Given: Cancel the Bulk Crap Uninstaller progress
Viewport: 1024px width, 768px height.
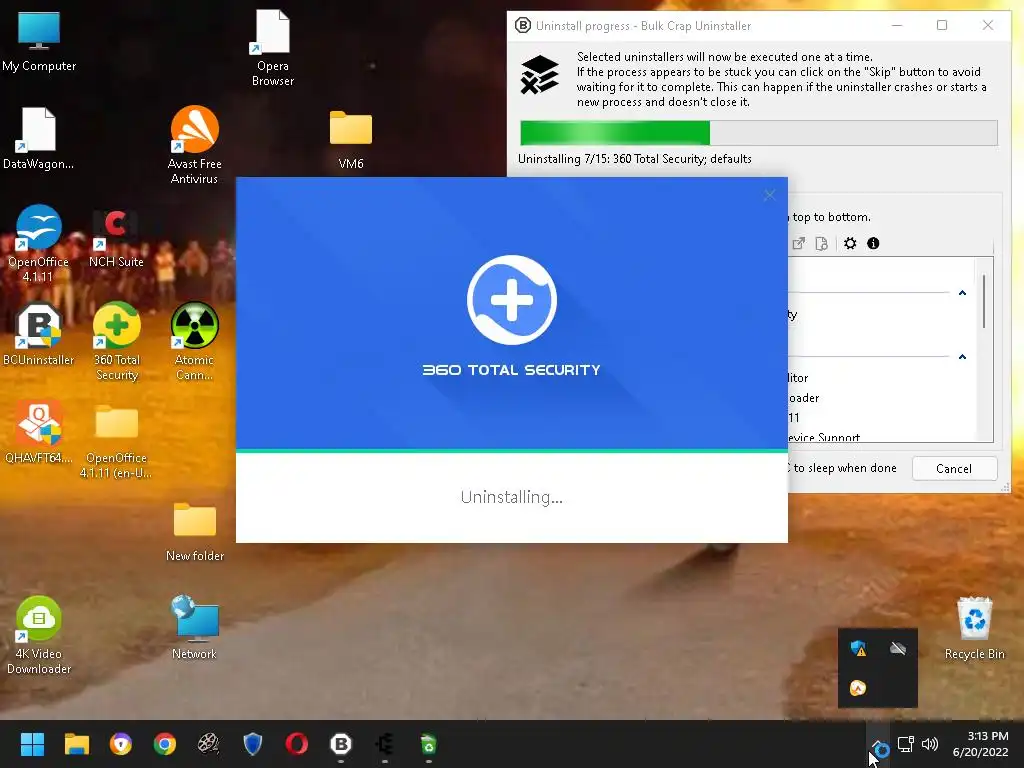Looking at the screenshot, I should coord(954,468).
